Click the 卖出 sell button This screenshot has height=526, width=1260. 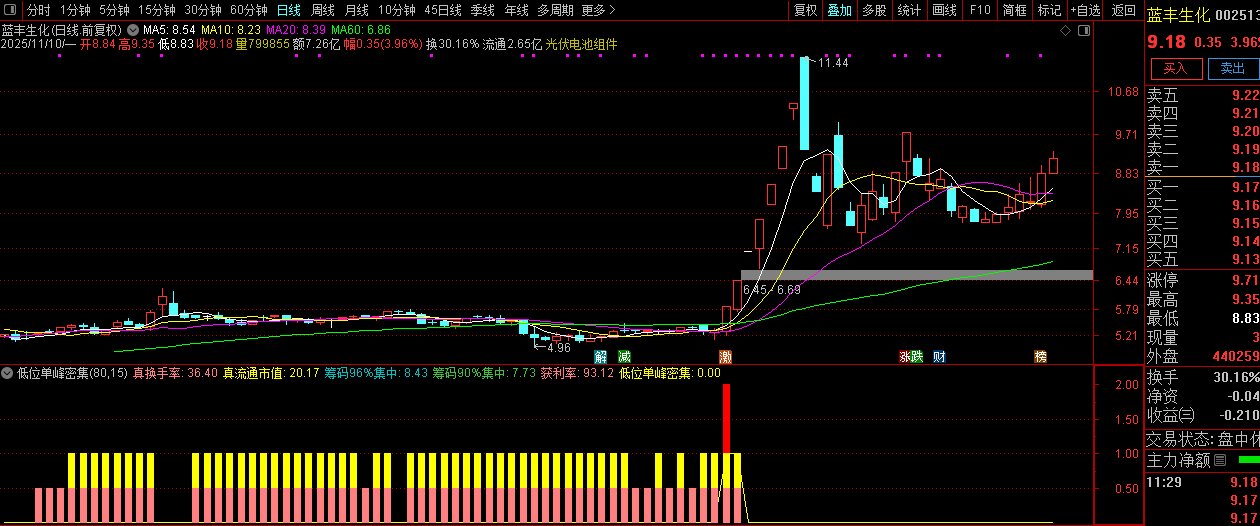tap(1232, 68)
